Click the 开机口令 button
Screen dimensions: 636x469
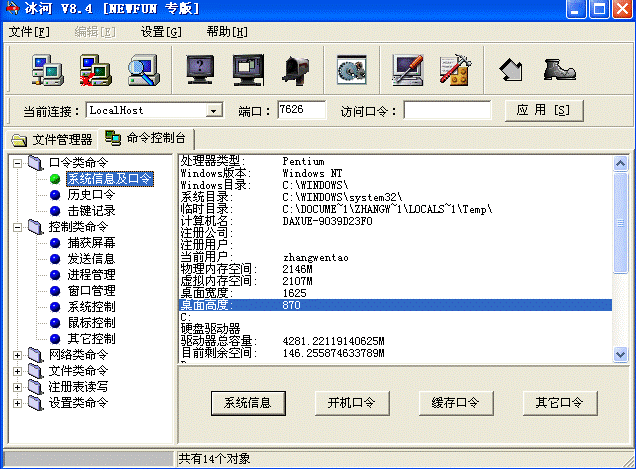(x=352, y=403)
